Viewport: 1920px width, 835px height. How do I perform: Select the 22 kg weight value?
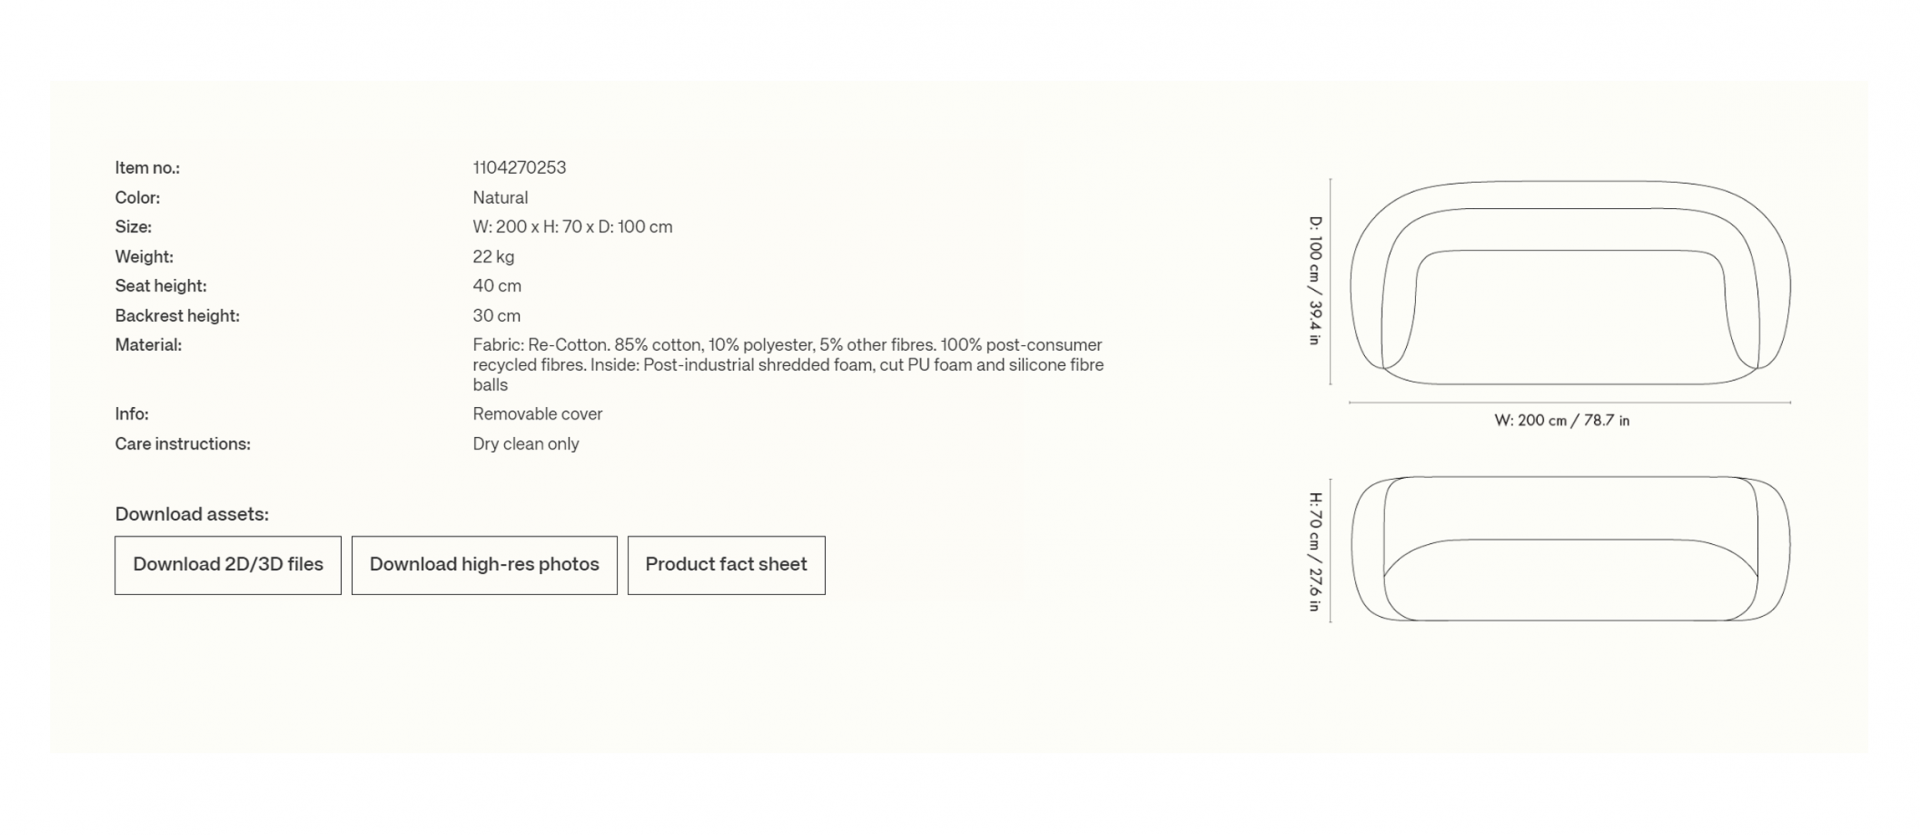click(x=493, y=257)
